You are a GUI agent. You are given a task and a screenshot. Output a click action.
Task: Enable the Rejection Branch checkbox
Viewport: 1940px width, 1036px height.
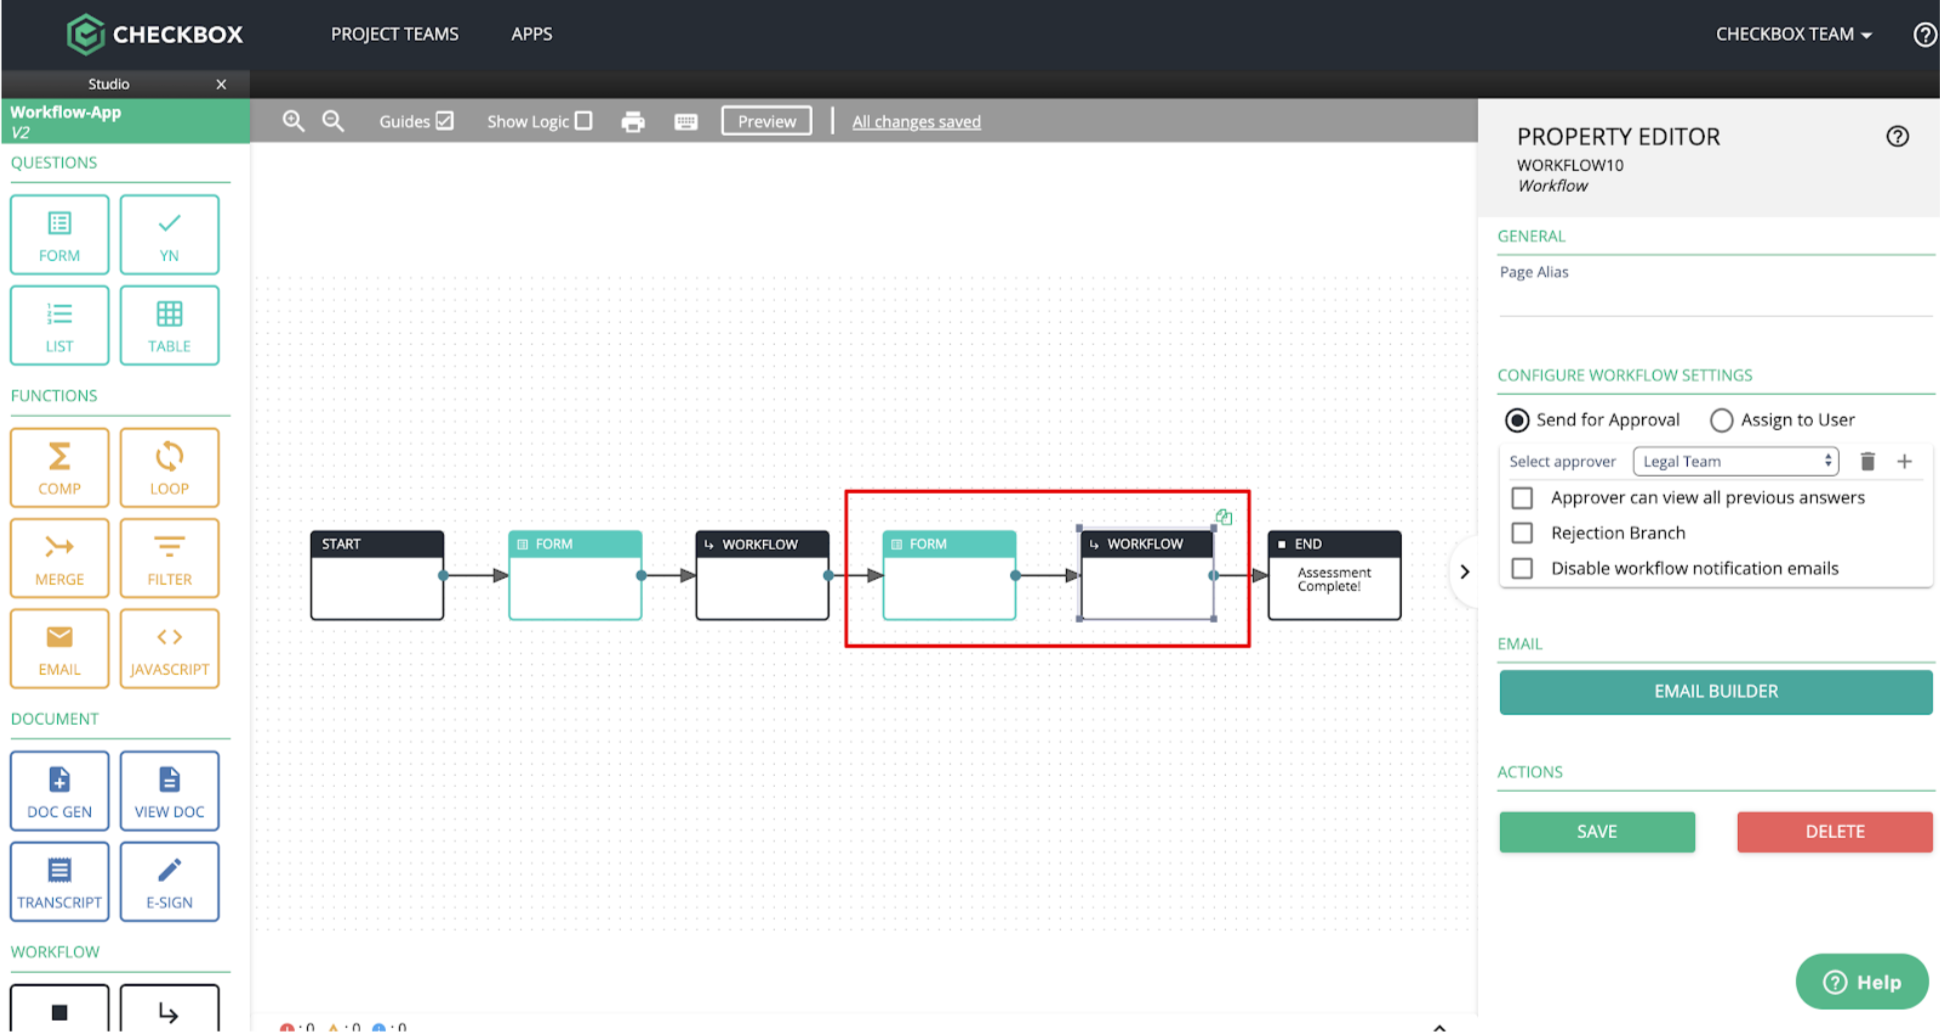[1522, 533]
